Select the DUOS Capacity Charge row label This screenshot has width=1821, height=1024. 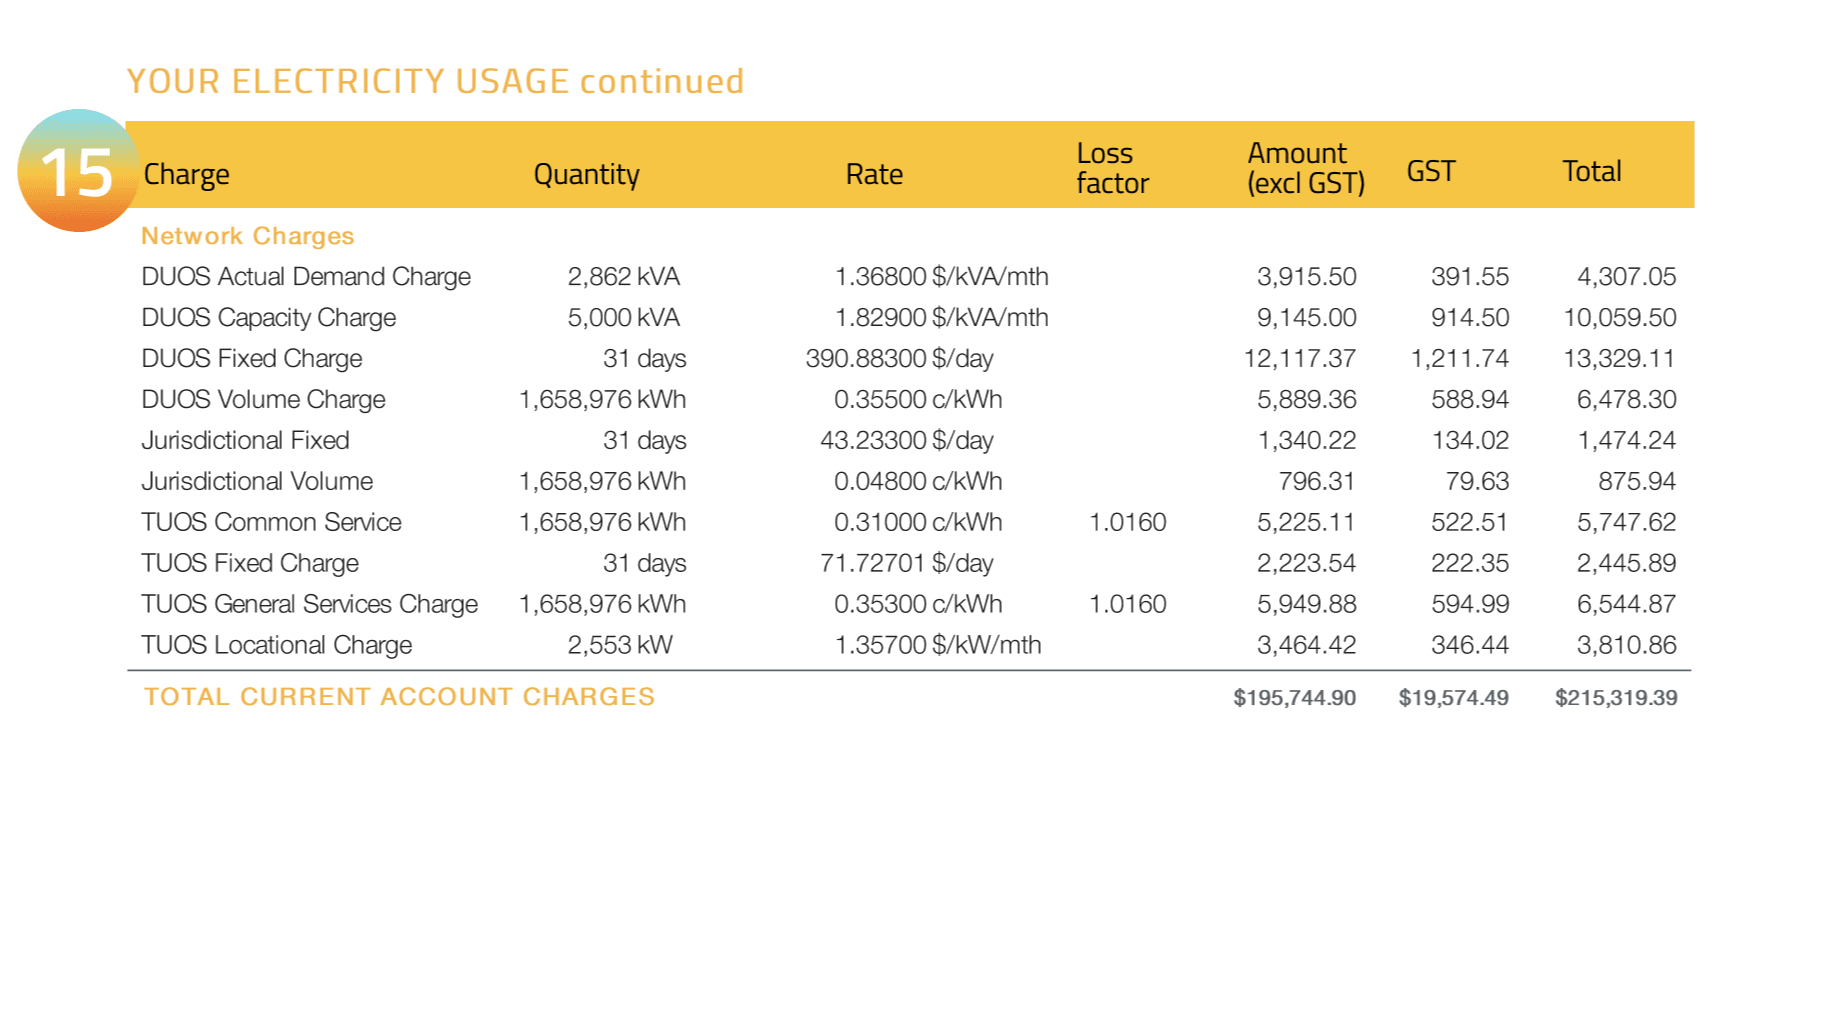(269, 317)
